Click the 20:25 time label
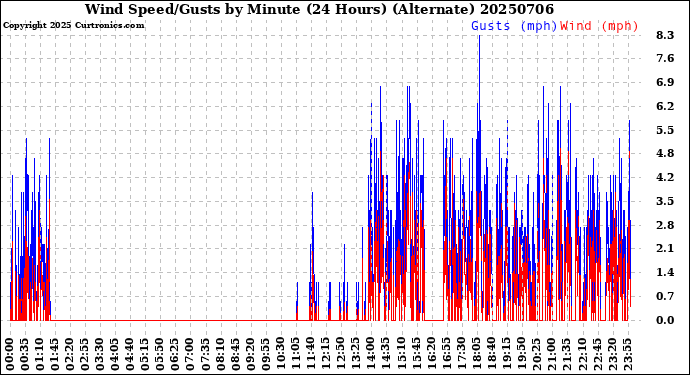 [x=537, y=354]
